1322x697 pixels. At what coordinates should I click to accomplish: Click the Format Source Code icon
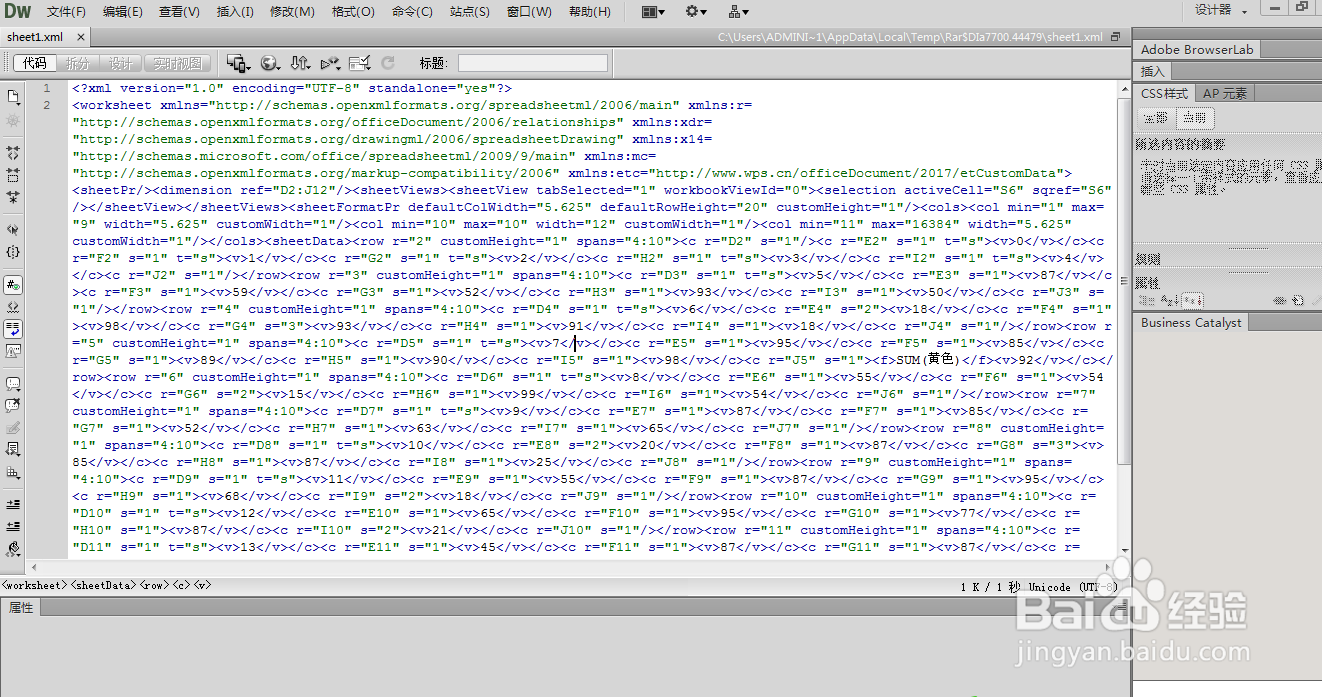tap(13, 548)
